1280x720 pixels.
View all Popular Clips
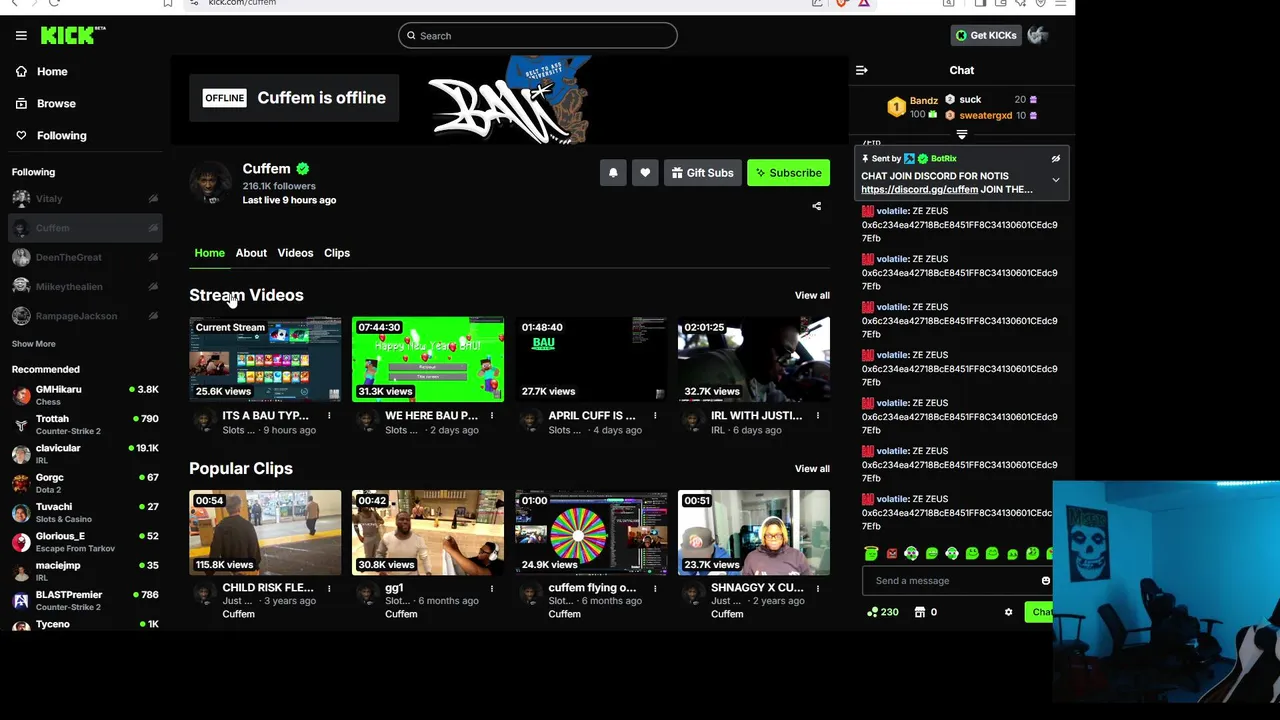click(x=812, y=468)
